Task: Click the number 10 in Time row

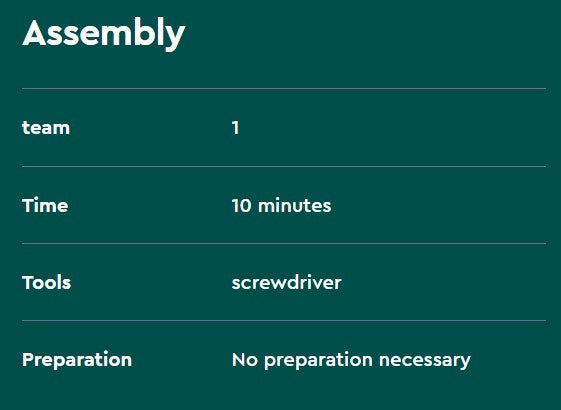Action: 242,206
